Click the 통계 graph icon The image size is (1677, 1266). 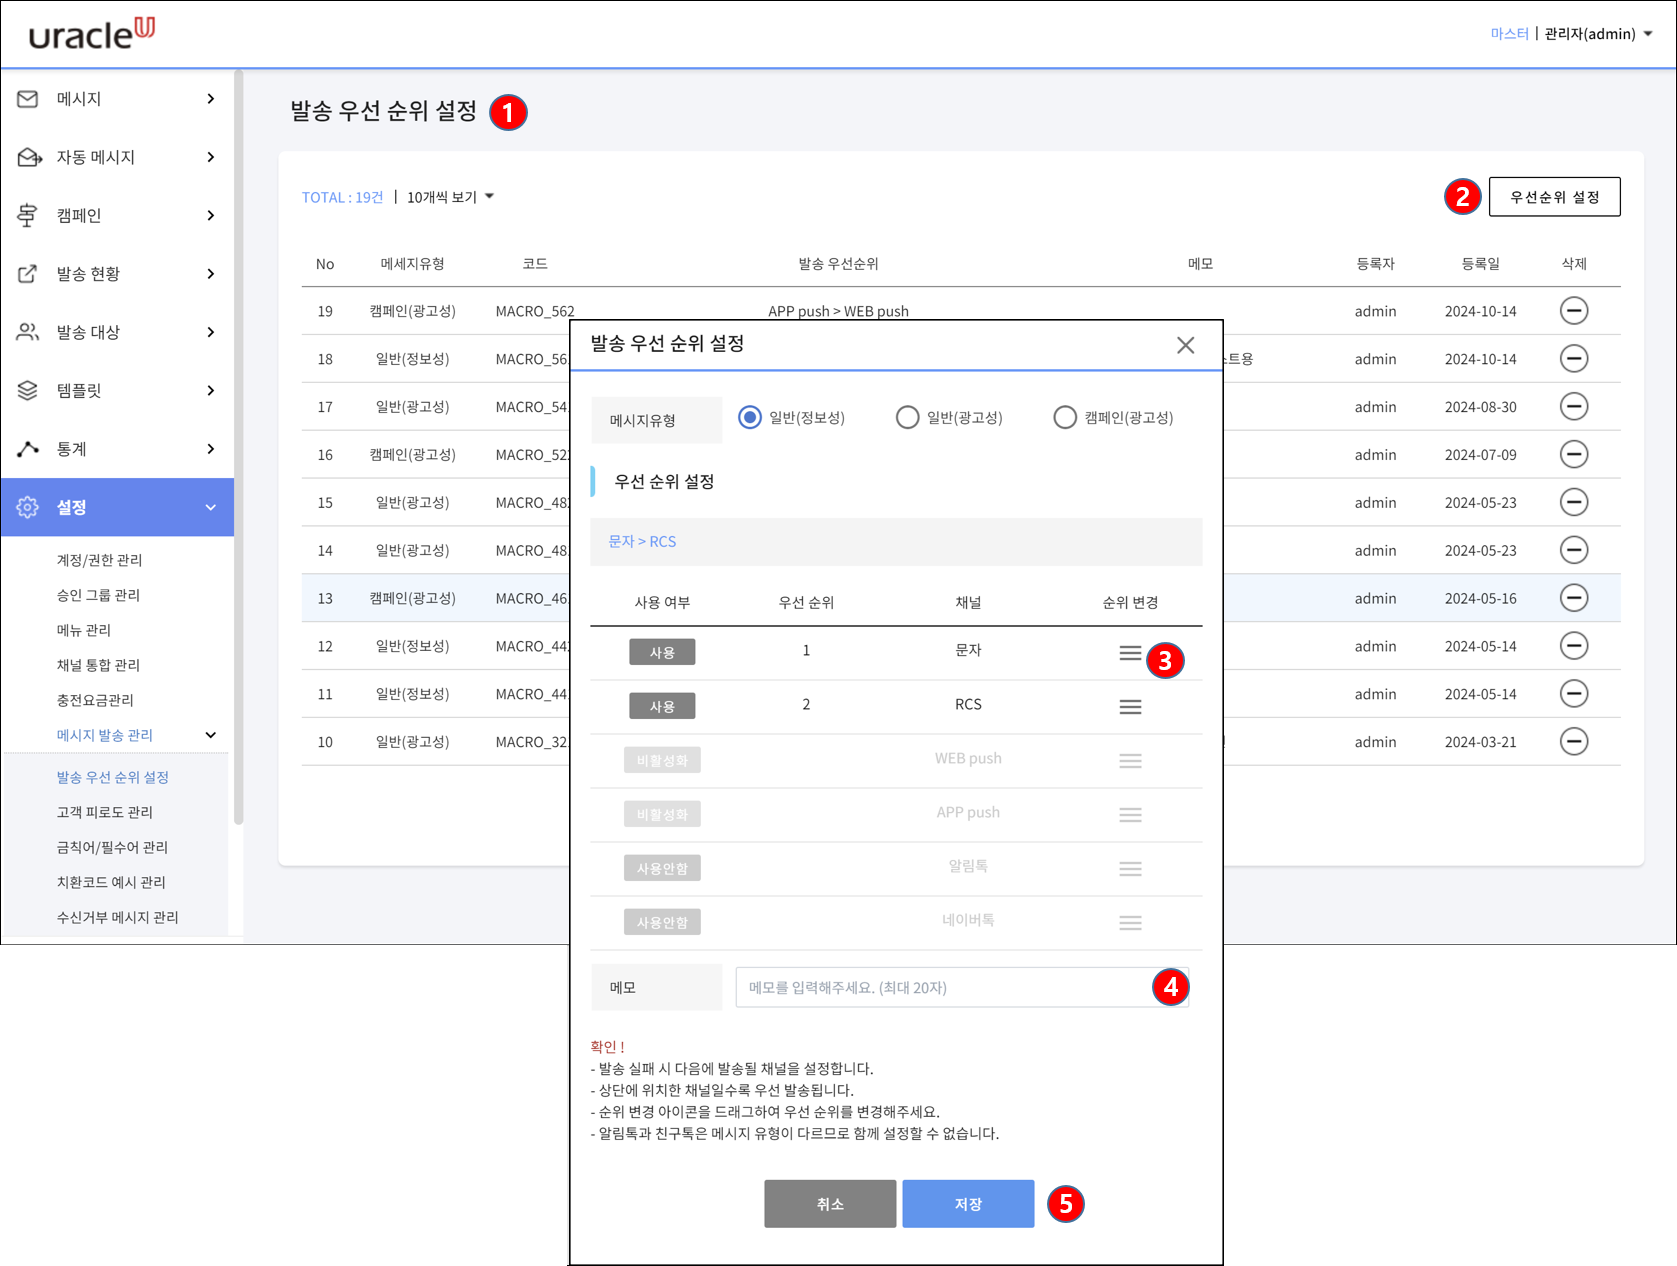click(x=28, y=449)
